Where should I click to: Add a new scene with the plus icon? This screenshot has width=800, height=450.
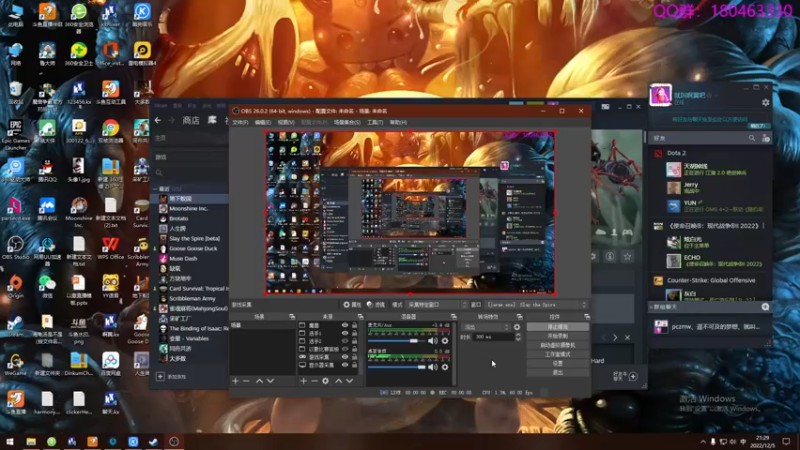click(235, 381)
